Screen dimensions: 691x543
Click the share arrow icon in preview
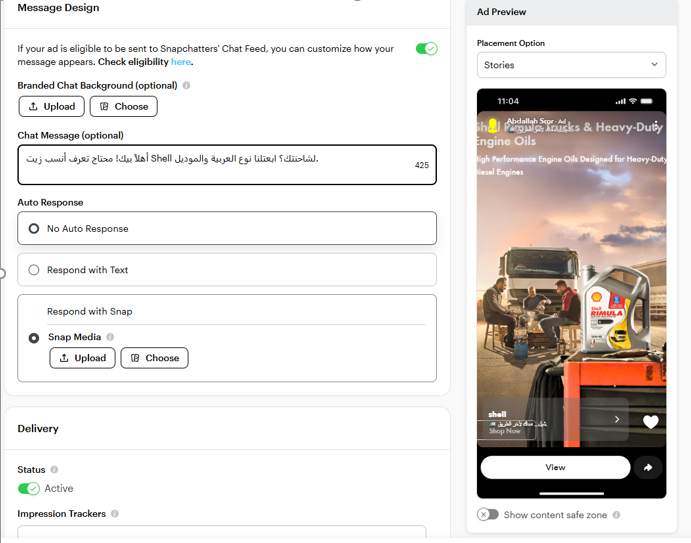(x=648, y=467)
